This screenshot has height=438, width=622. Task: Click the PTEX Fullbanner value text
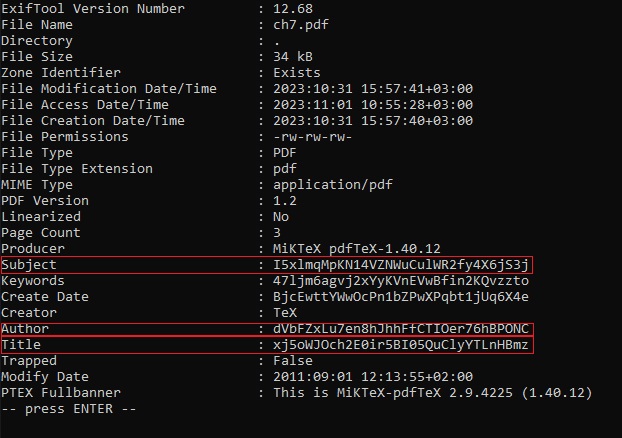pos(432,393)
